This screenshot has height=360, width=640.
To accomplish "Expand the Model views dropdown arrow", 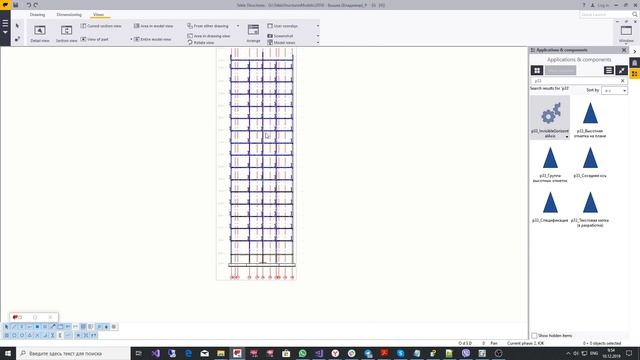I will point(318,42).
